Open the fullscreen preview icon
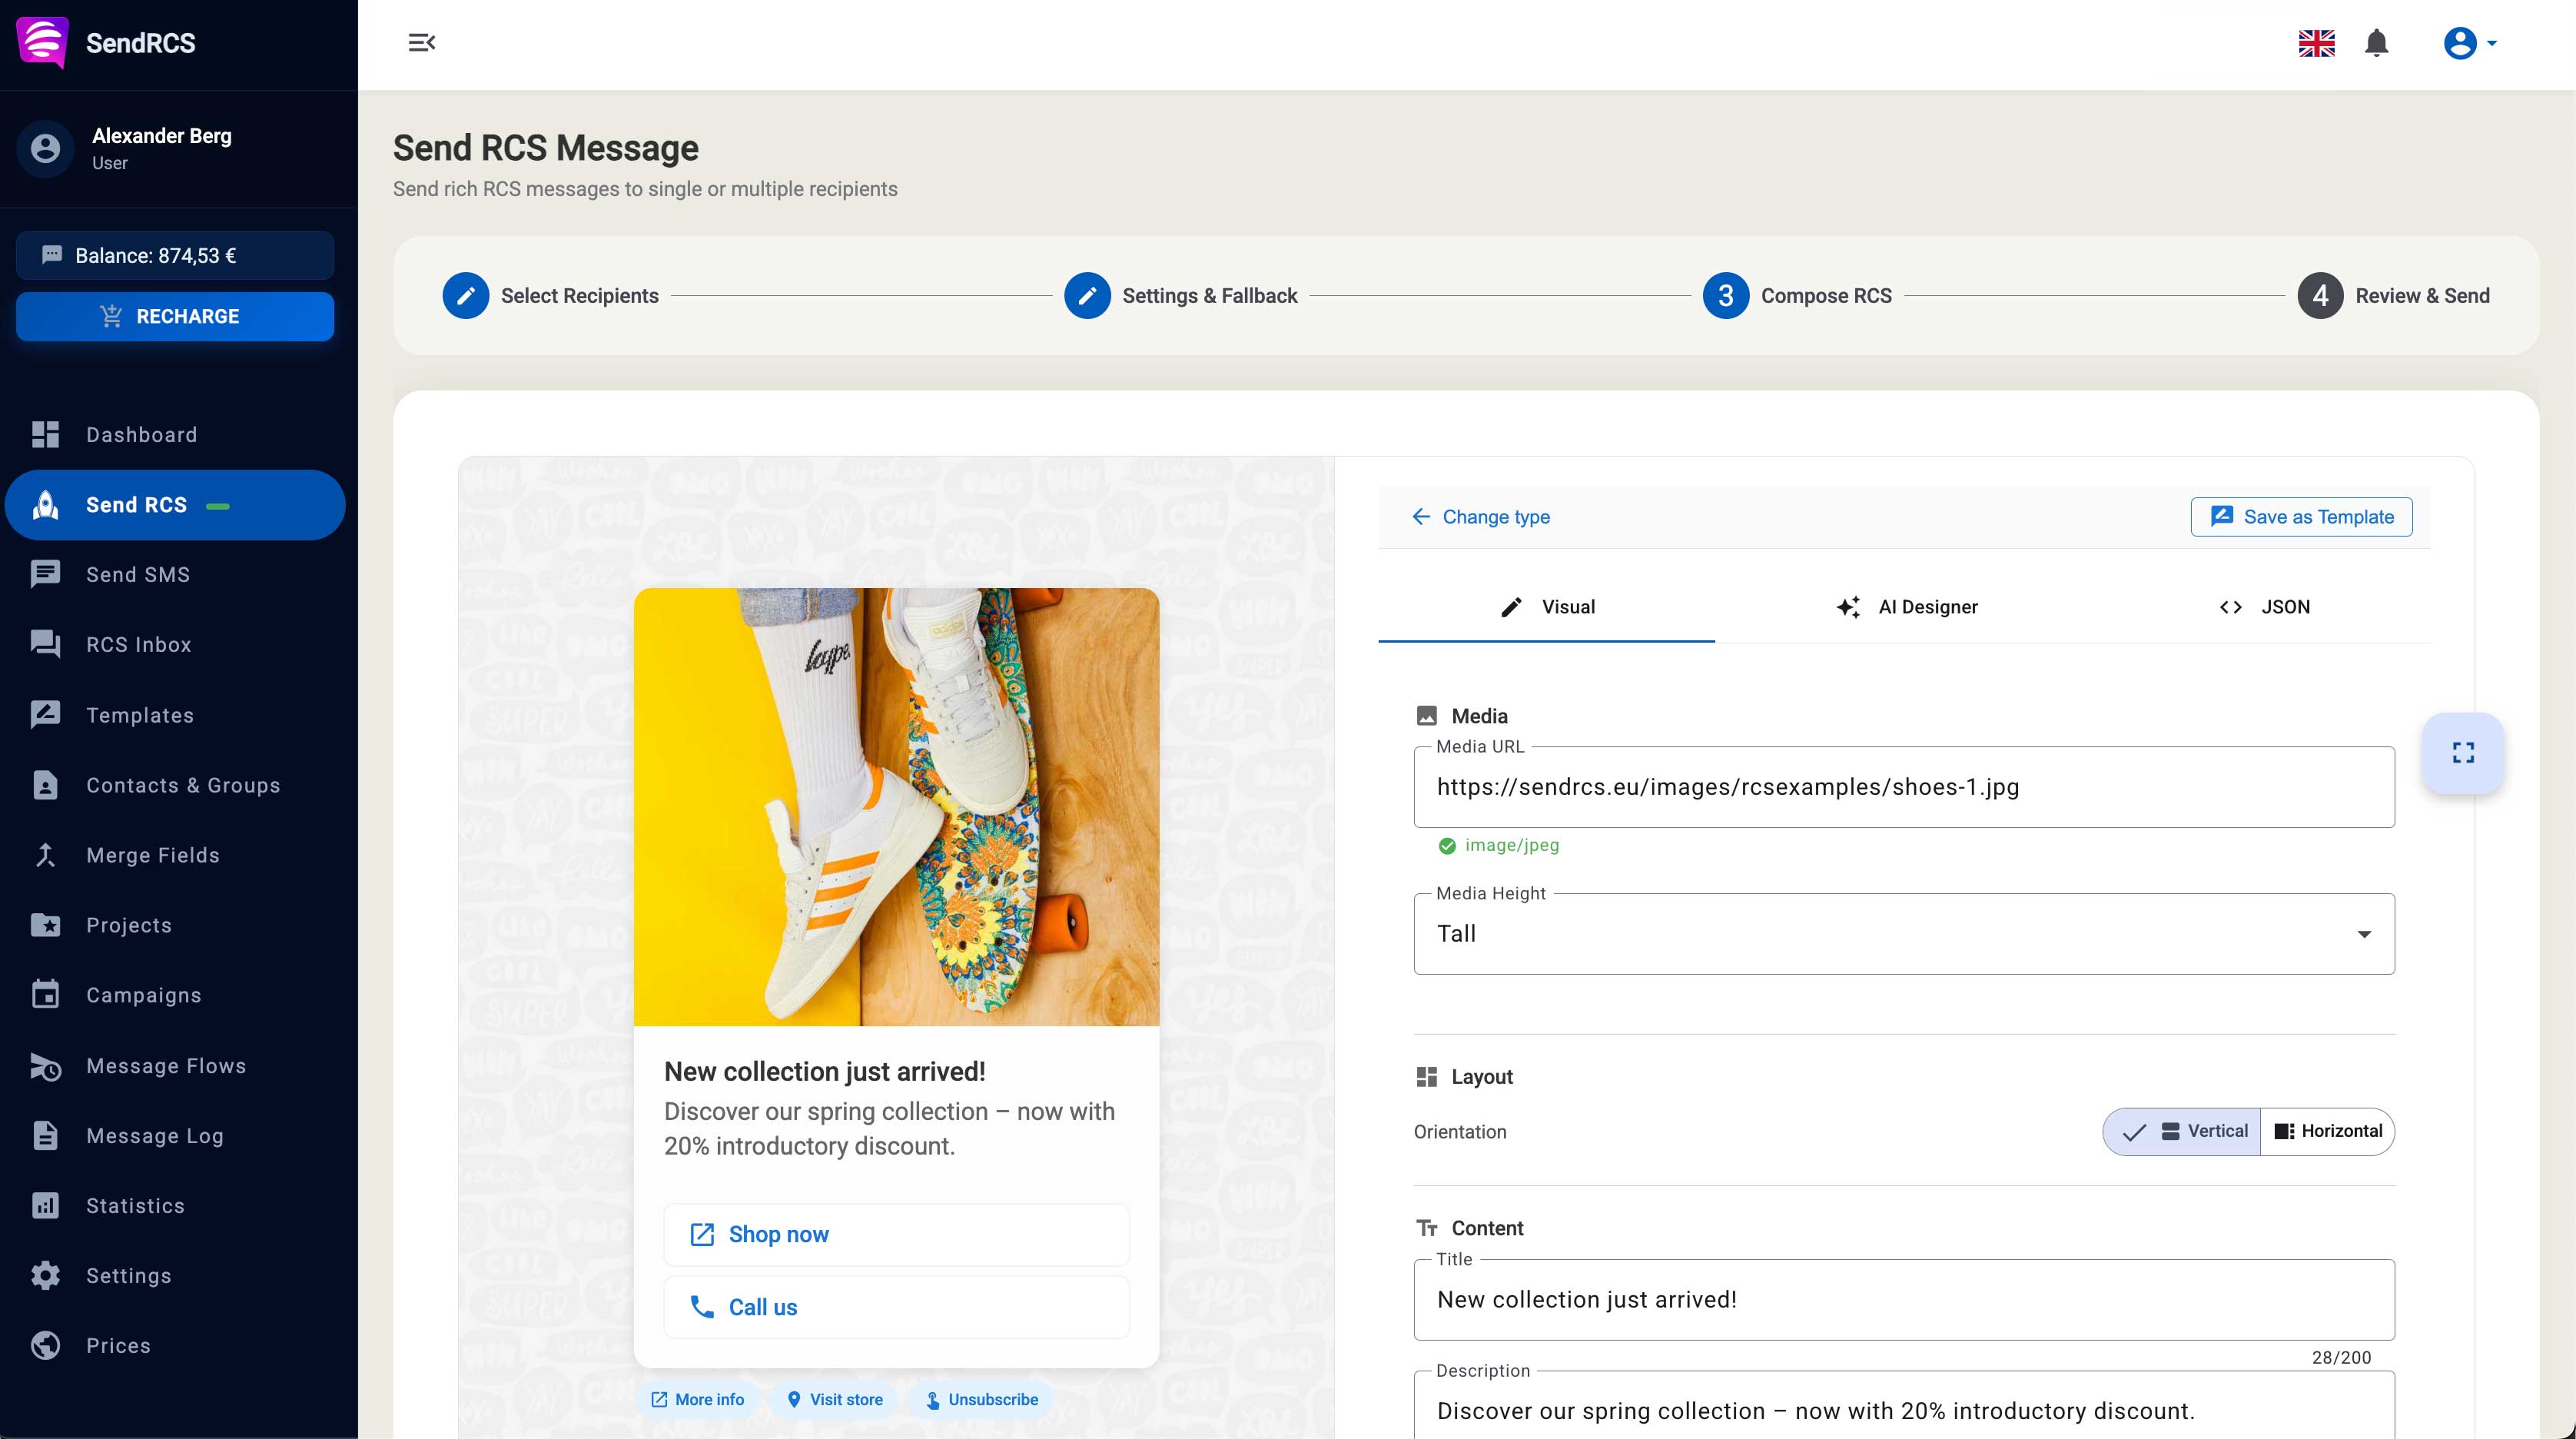 click(x=2462, y=754)
